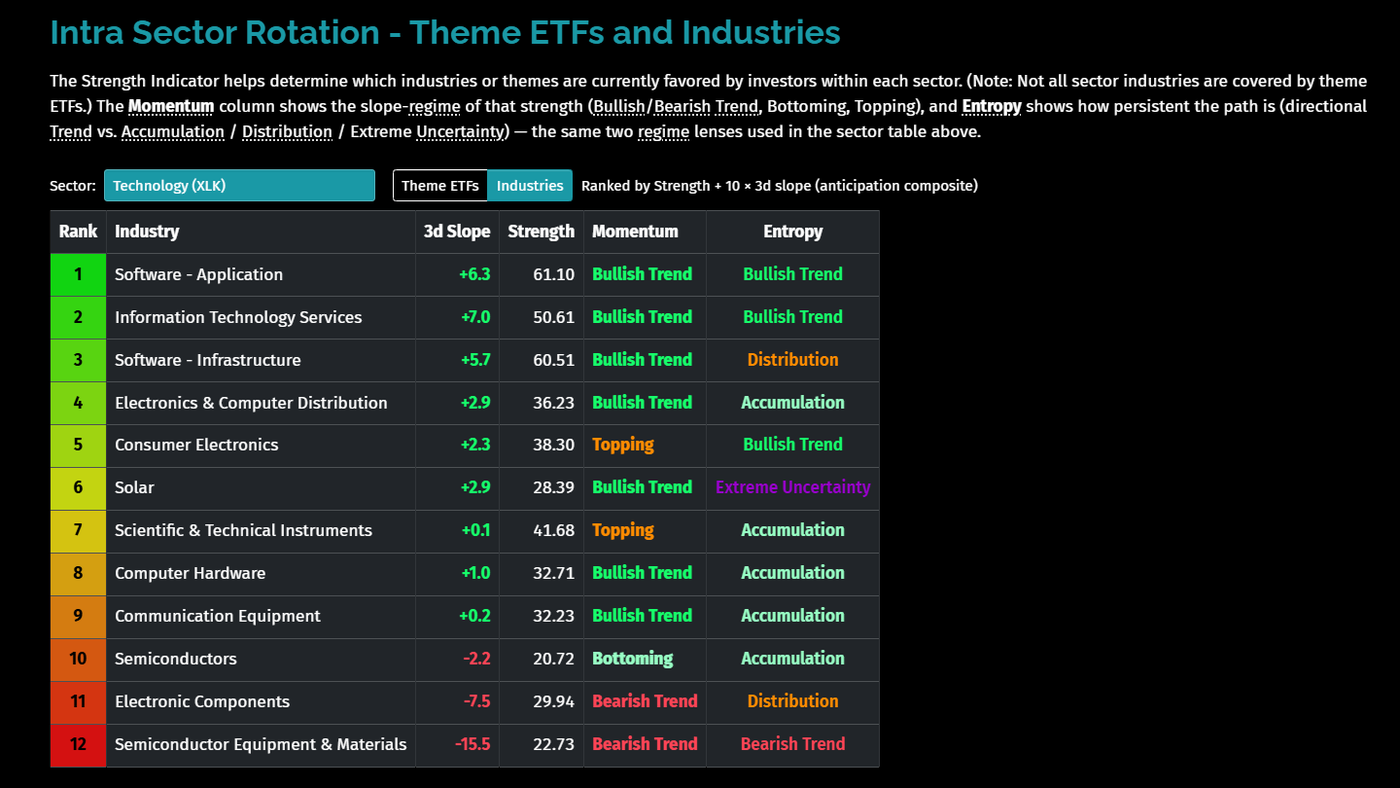Click strength value 61.10
The image size is (1400, 788).
[554, 274]
